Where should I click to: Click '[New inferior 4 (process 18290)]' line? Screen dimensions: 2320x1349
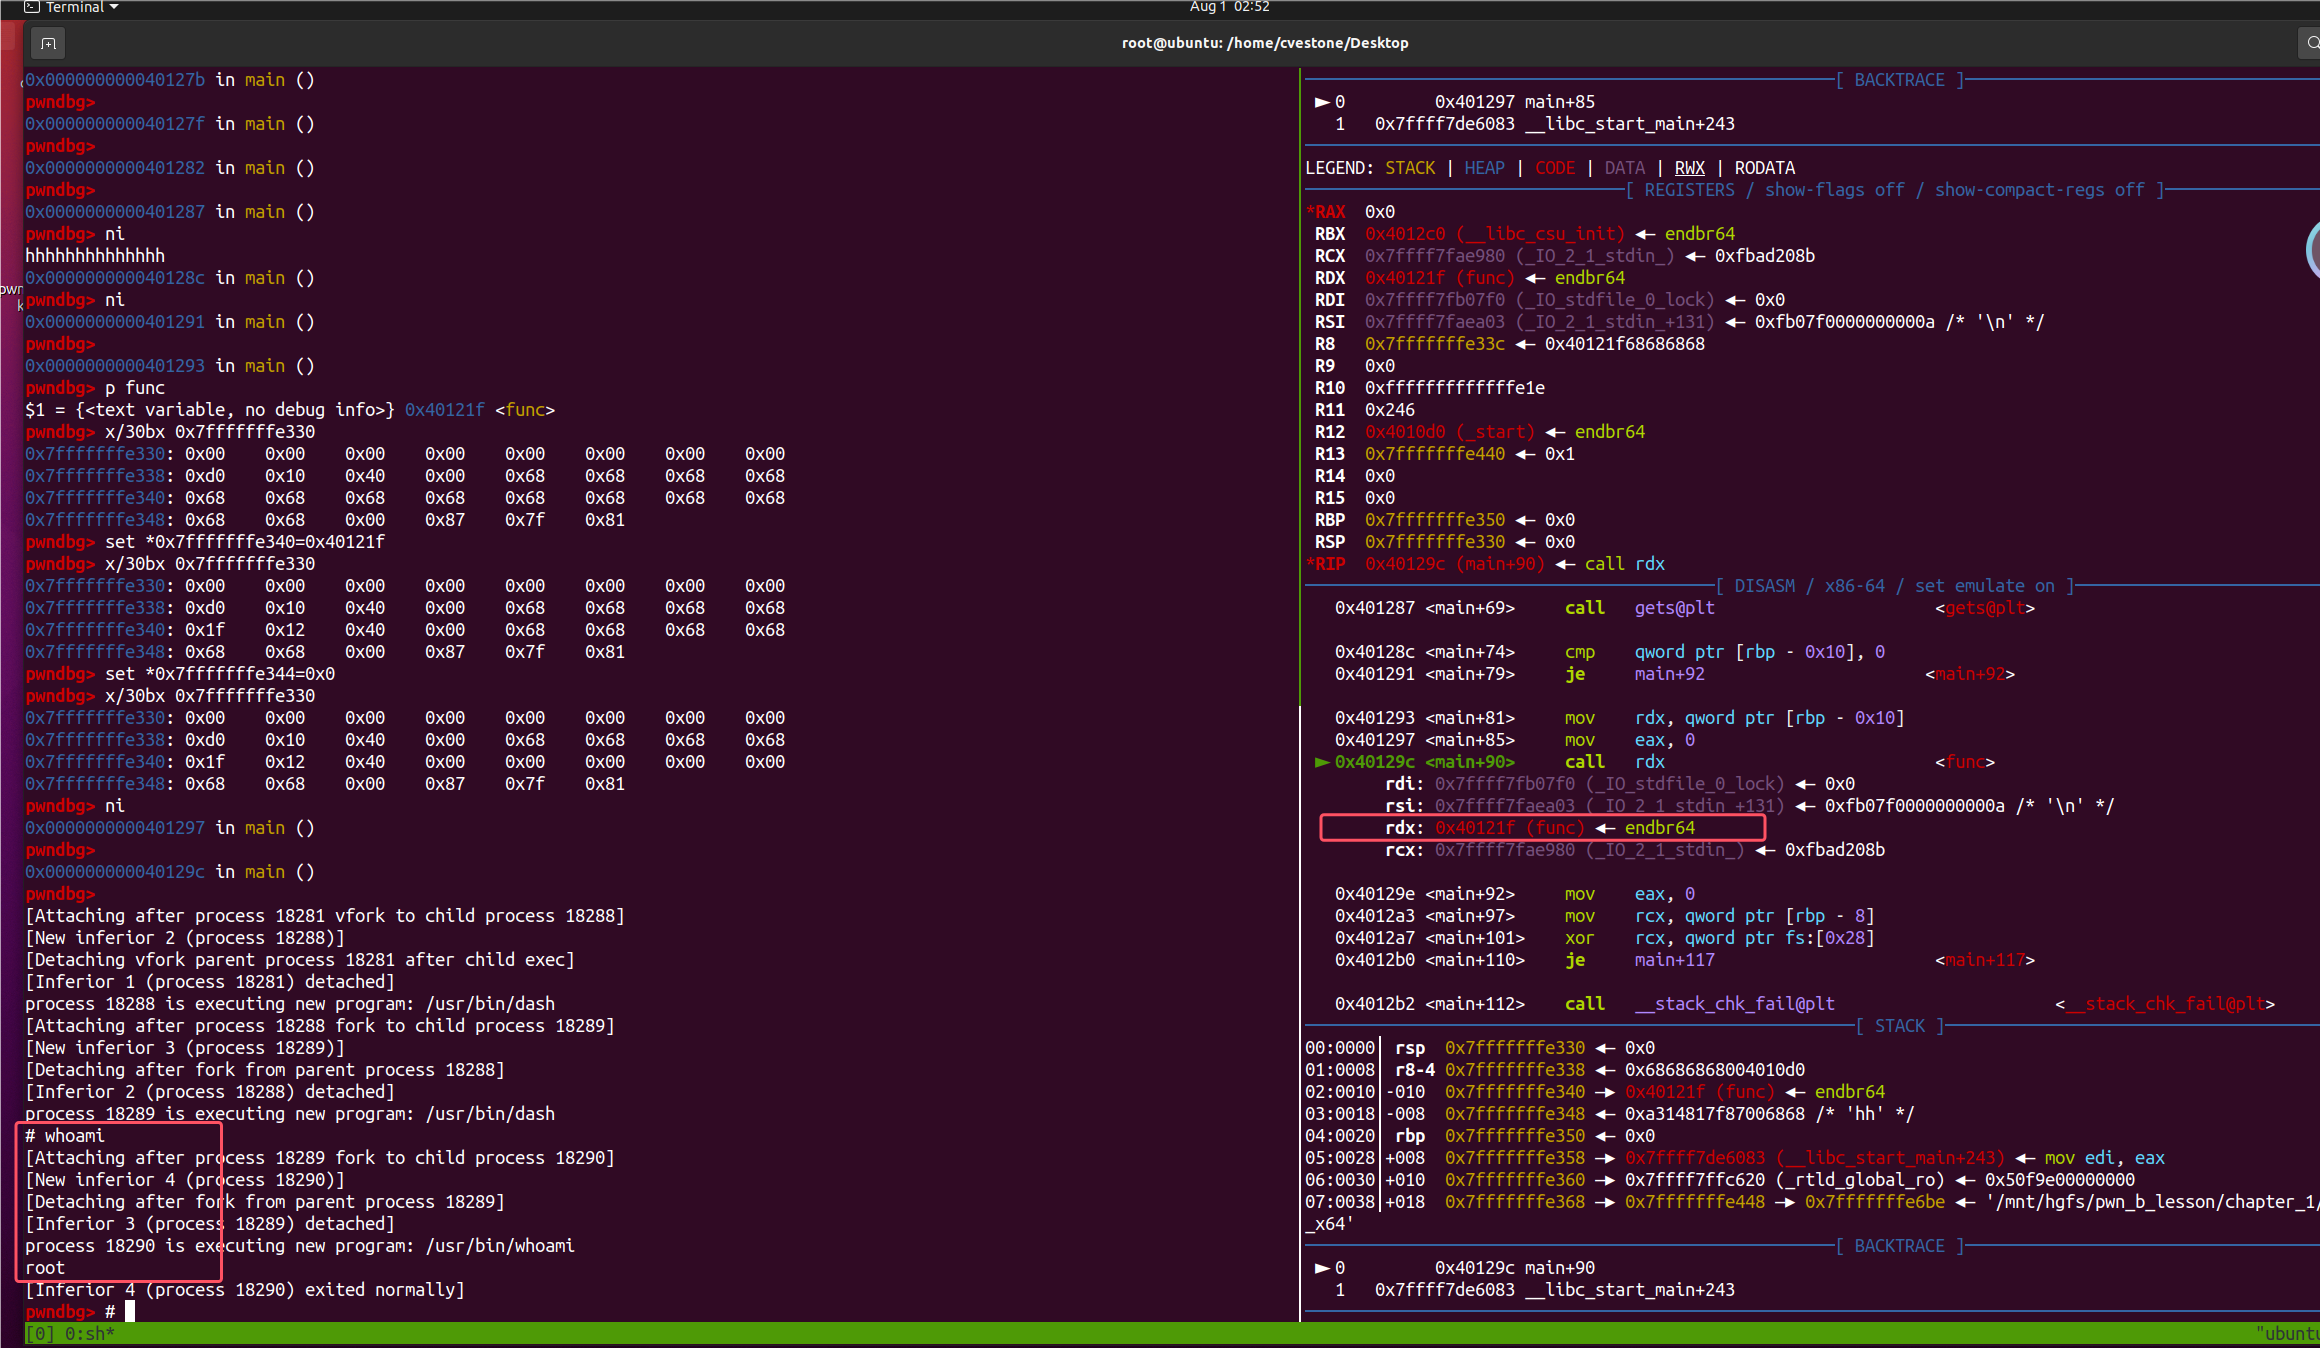(x=185, y=1180)
